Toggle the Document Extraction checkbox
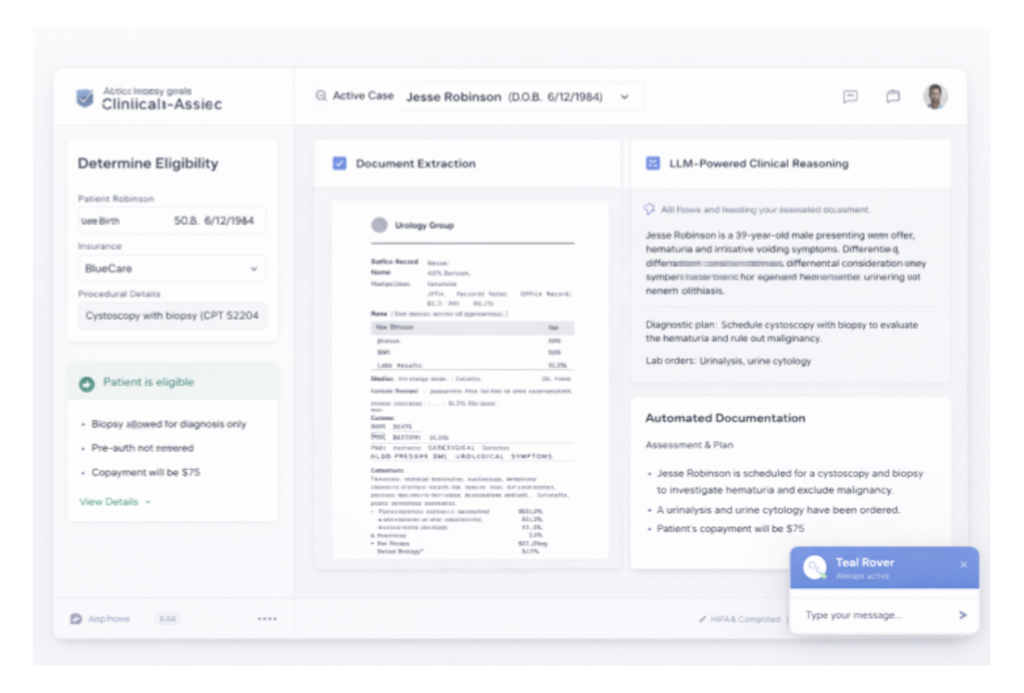The width and height of the screenshot is (1024, 693). pyautogui.click(x=339, y=163)
